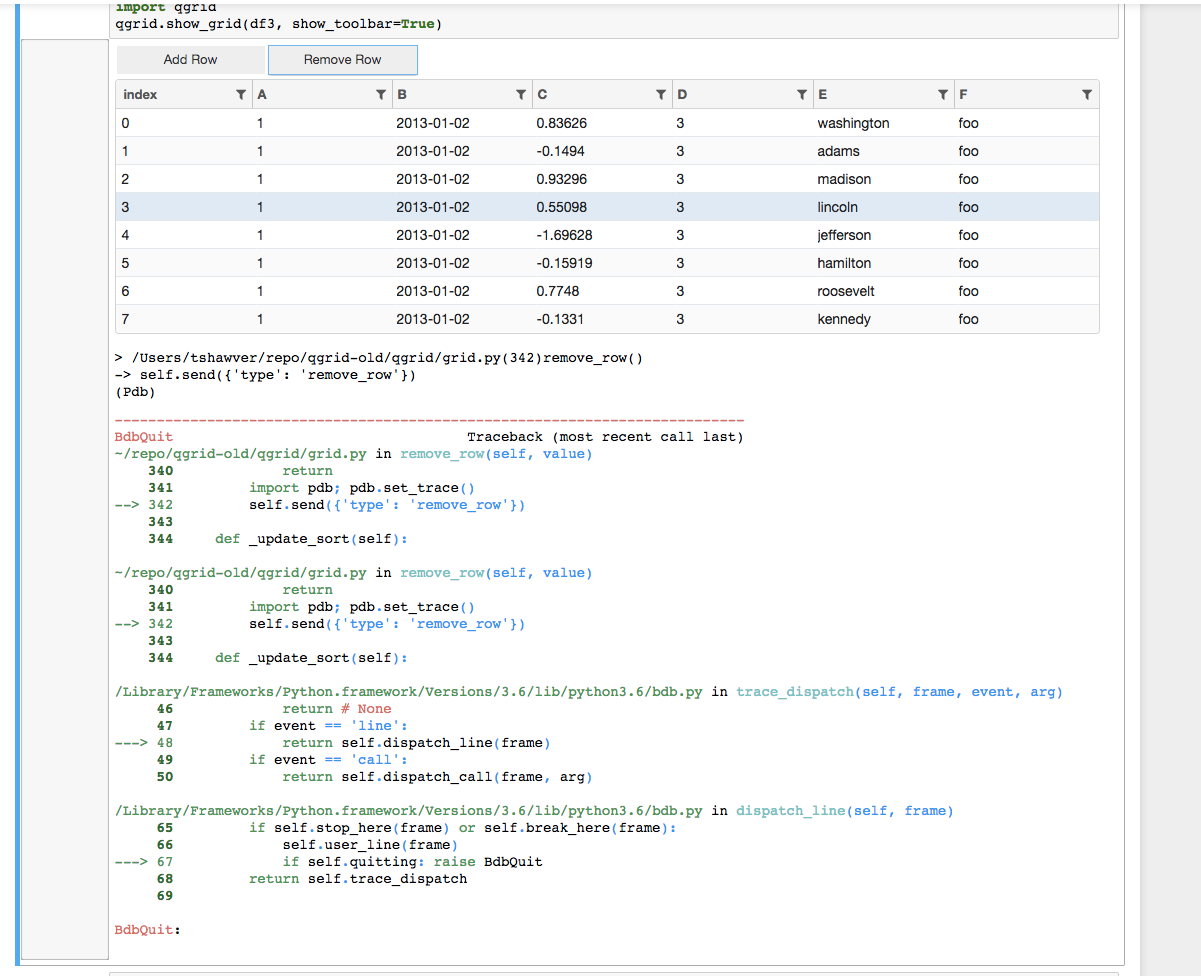
Task: Click the 'def _update_sort(self):' first occurrence
Action: coord(311,539)
